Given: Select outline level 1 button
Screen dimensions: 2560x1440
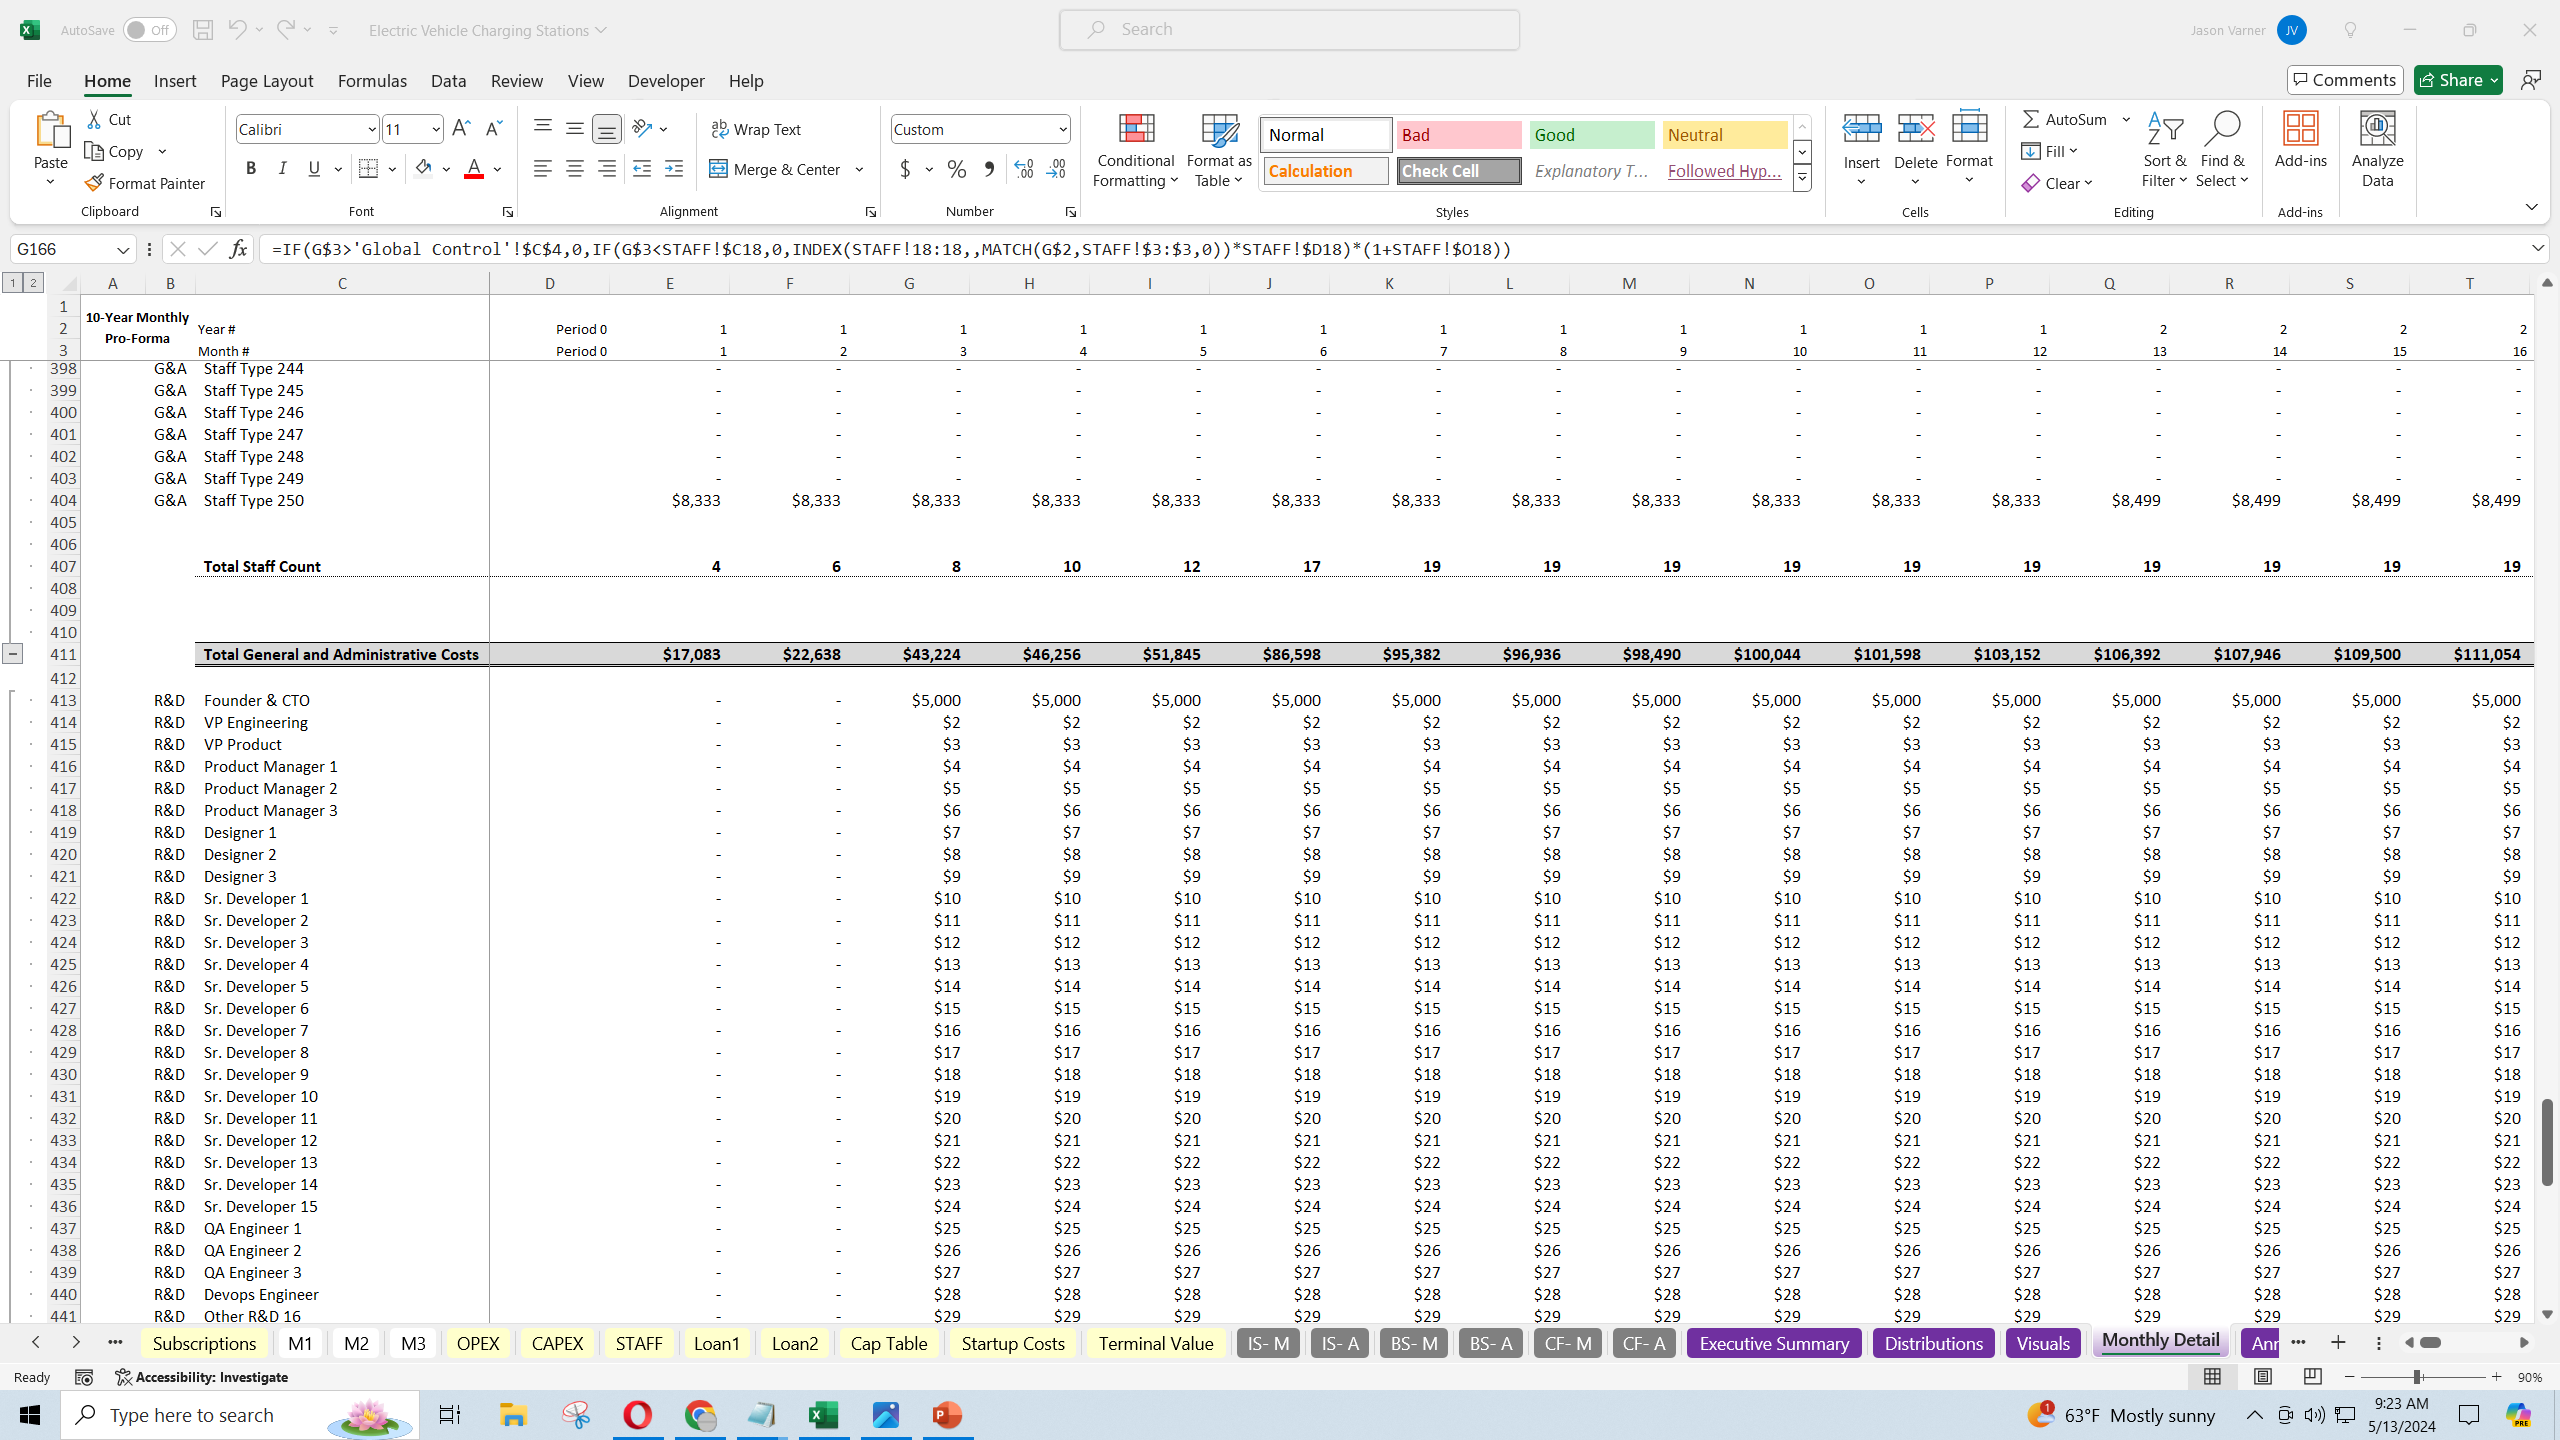Looking at the screenshot, I should tap(13, 283).
